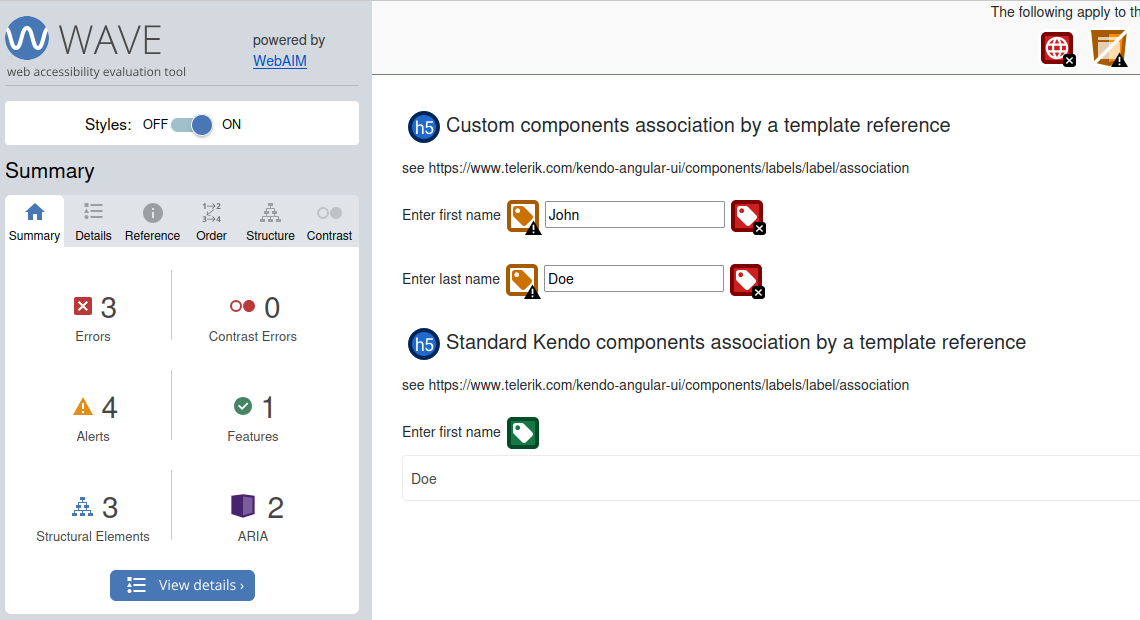1140x620 pixels.
Task: Click the h5 heading icon beside Custom components
Action: coord(424,127)
